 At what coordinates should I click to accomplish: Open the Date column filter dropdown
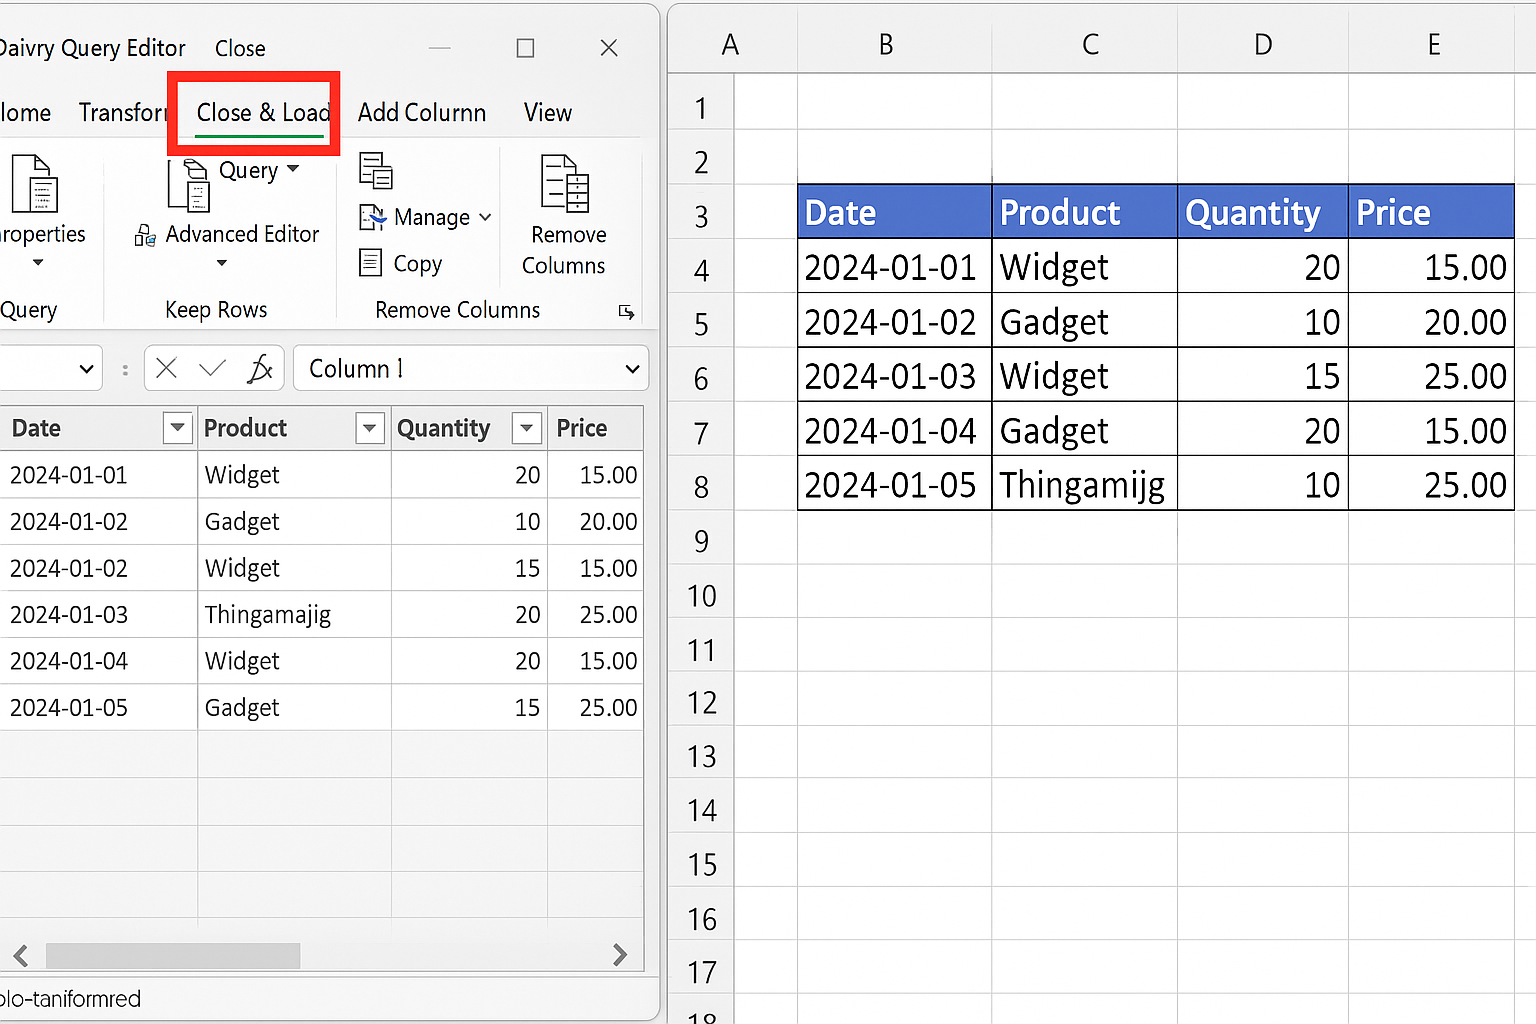177,428
